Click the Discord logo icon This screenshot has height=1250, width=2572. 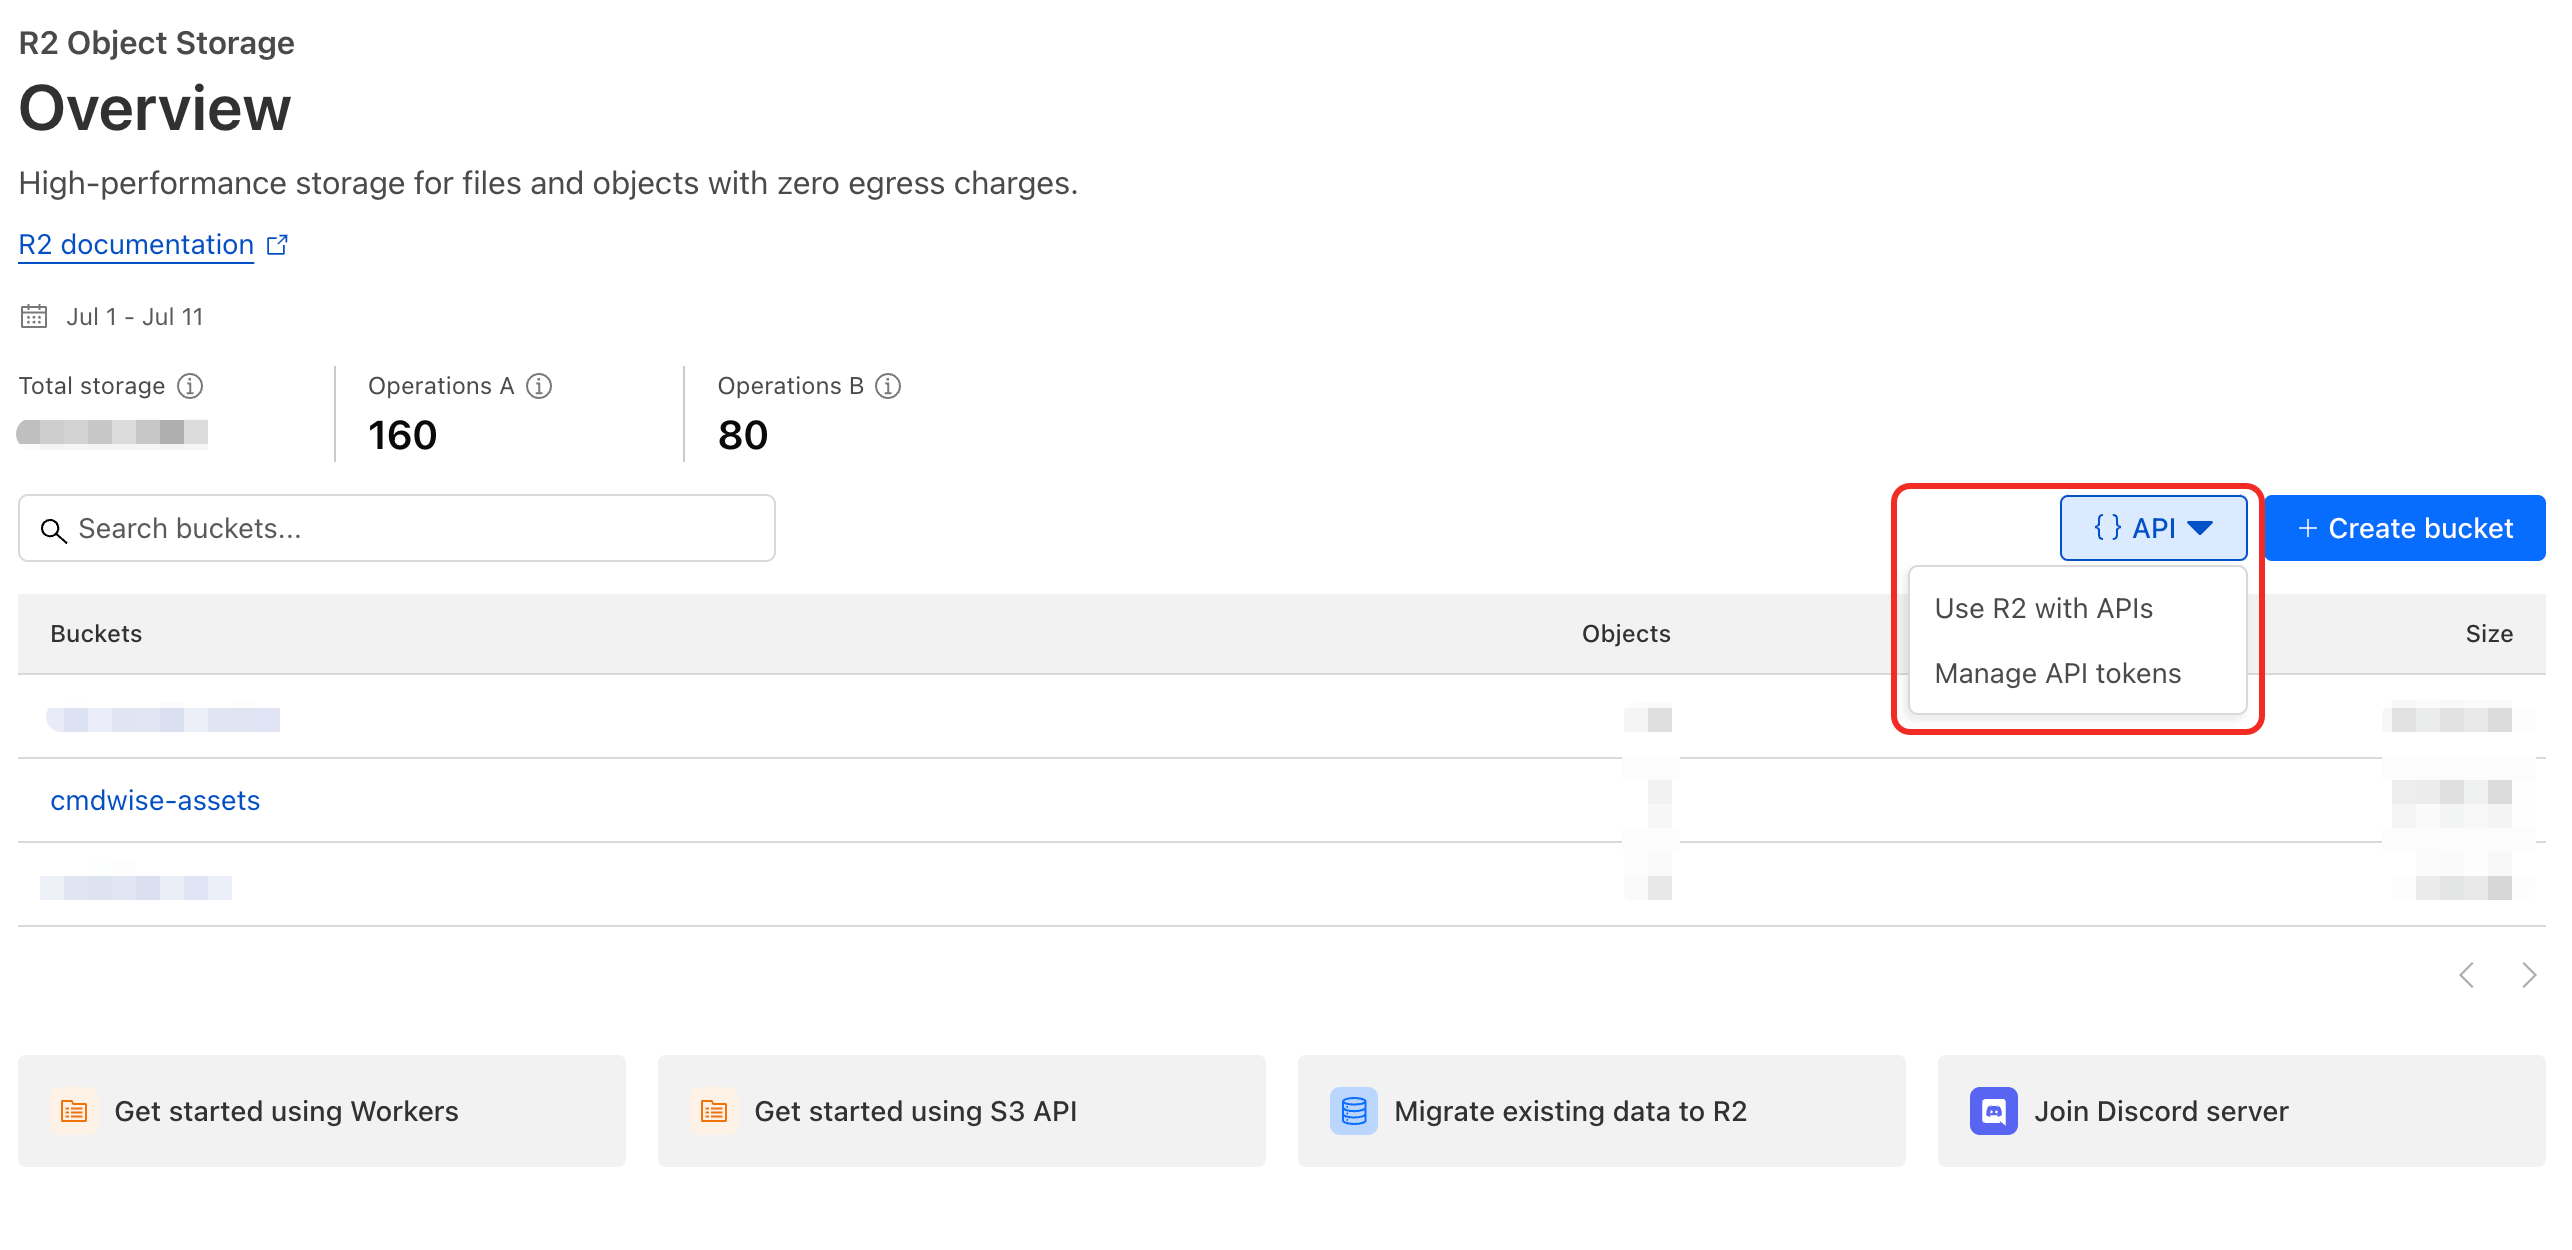[1994, 1111]
